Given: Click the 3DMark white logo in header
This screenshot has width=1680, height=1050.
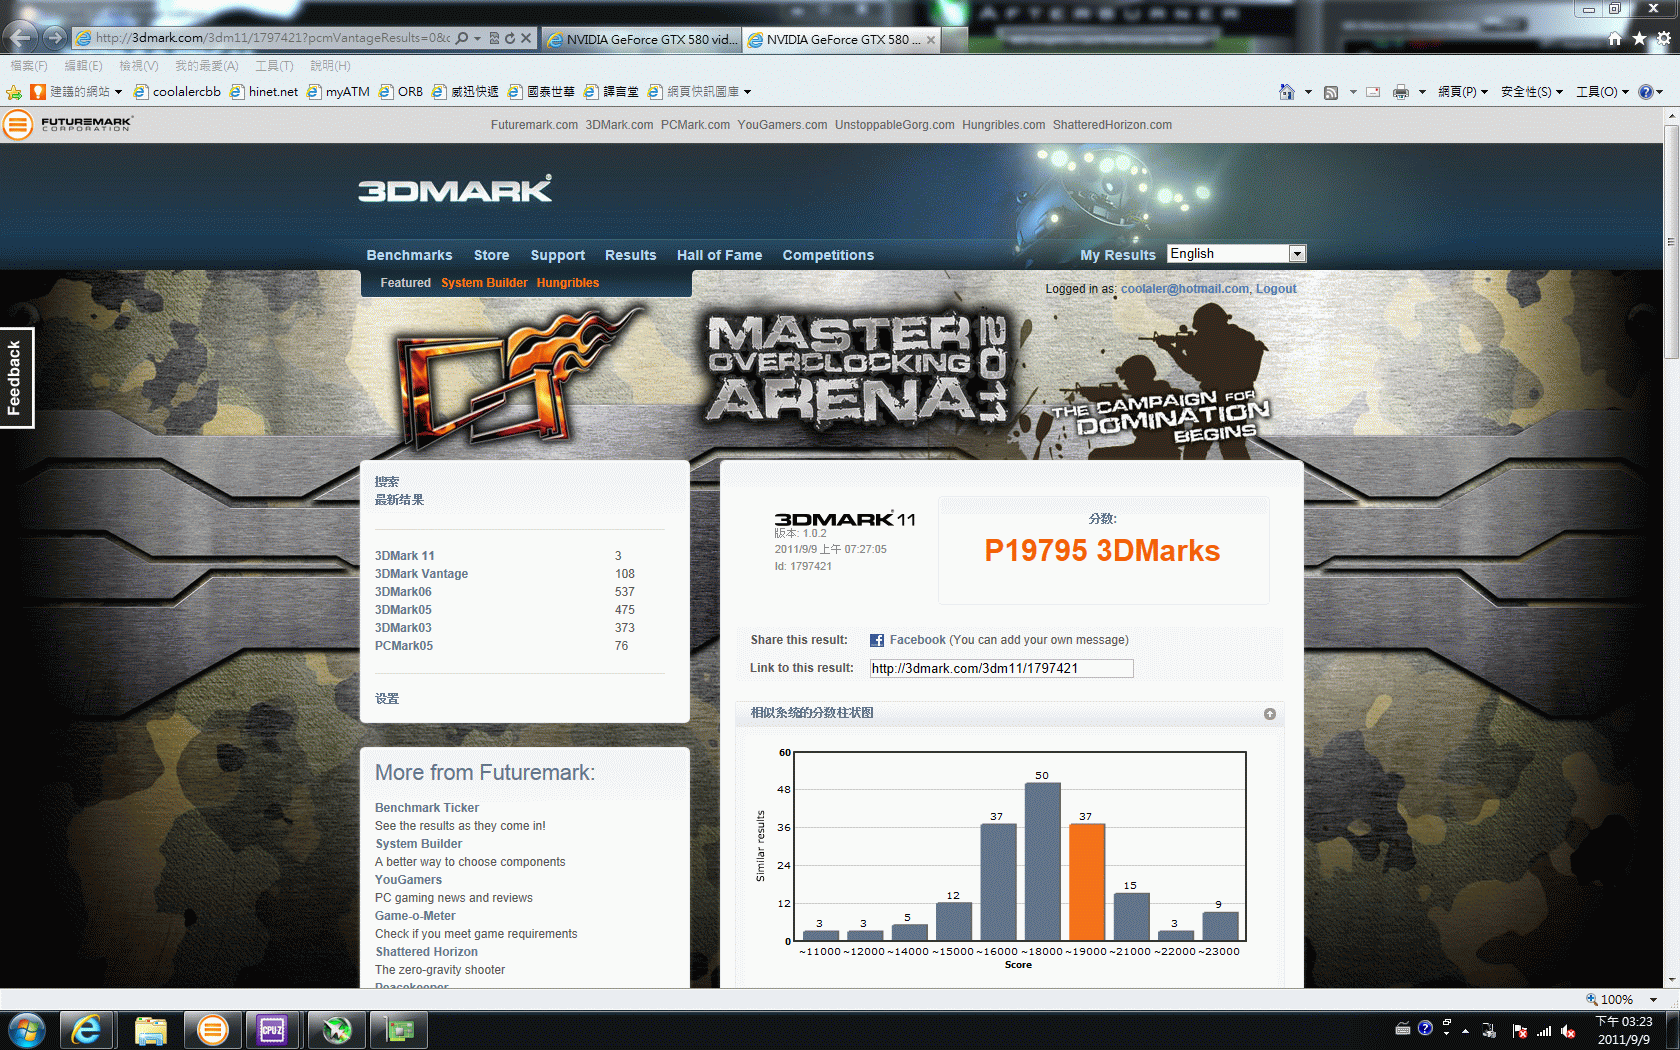Looking at the screenshot, I should click(x=455, y=189).
